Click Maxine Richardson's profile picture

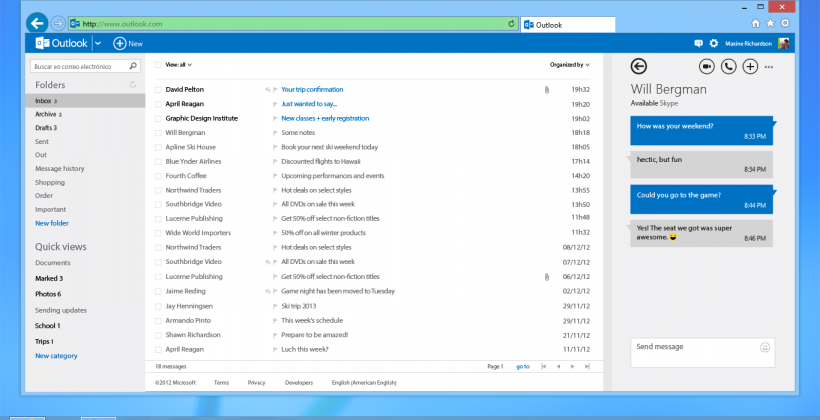[x=783, y=43]
